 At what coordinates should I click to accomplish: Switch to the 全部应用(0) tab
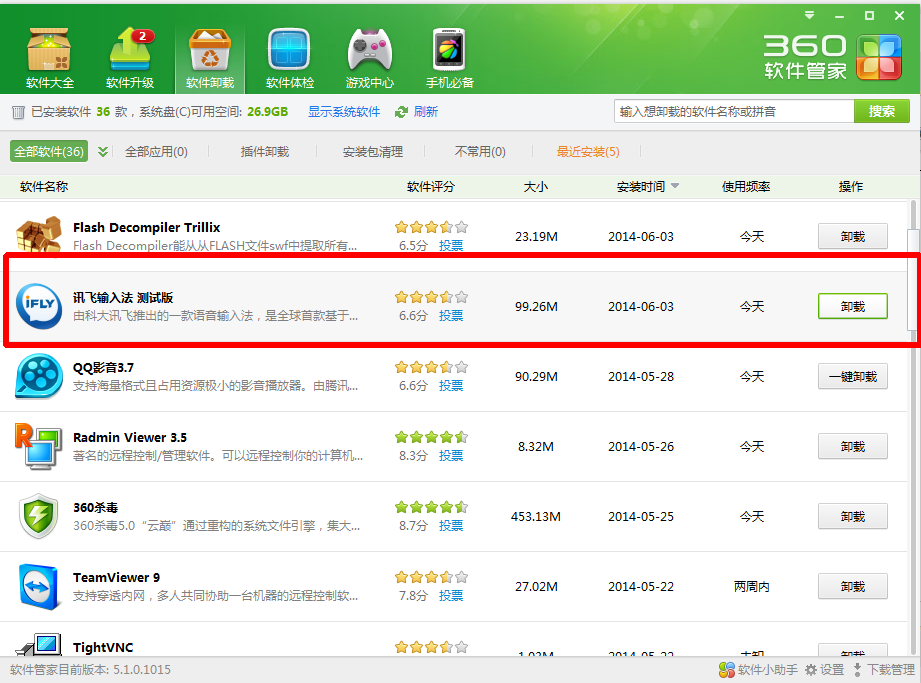tap(156, 152)
